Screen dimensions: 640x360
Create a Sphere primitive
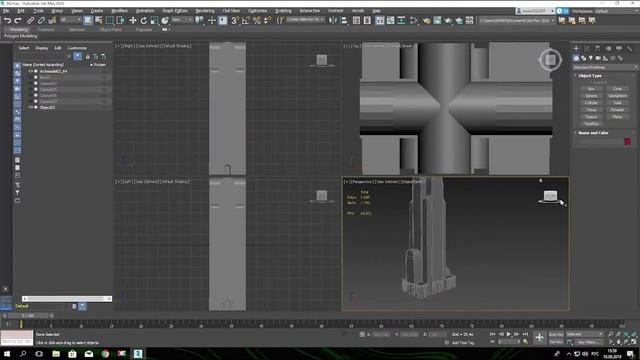(x=591, y=96)
